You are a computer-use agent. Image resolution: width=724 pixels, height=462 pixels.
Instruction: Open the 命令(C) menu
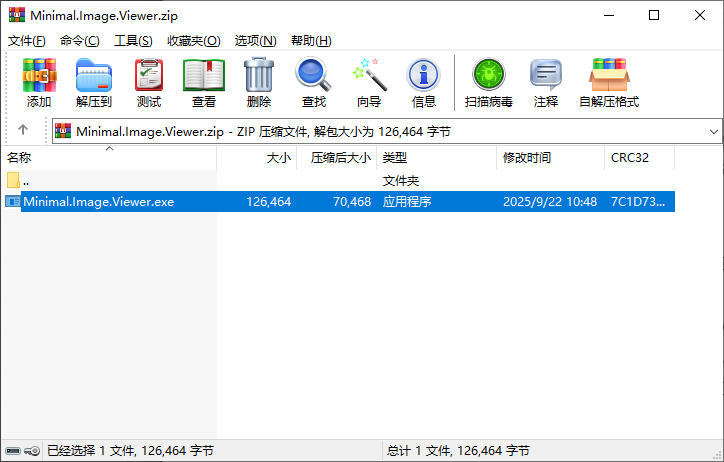tap(80, 41)
